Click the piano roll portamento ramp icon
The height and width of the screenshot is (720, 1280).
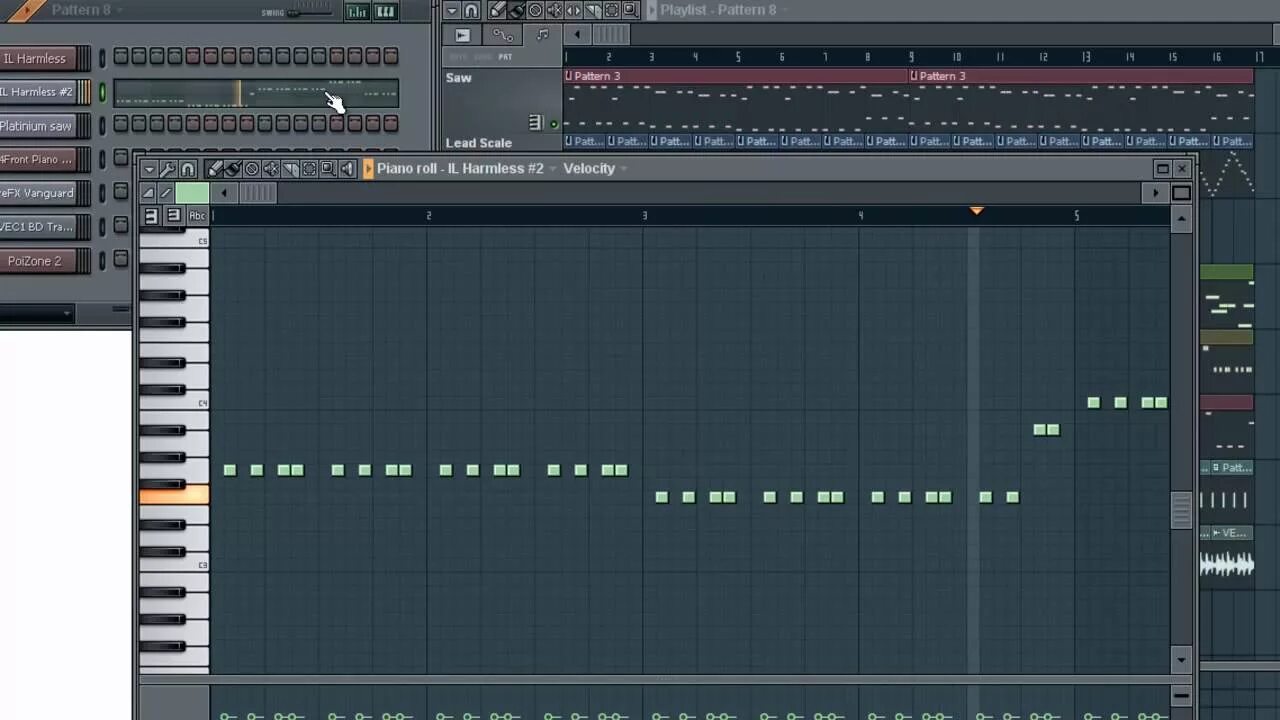pyautogui.click(x=148, y=193)
